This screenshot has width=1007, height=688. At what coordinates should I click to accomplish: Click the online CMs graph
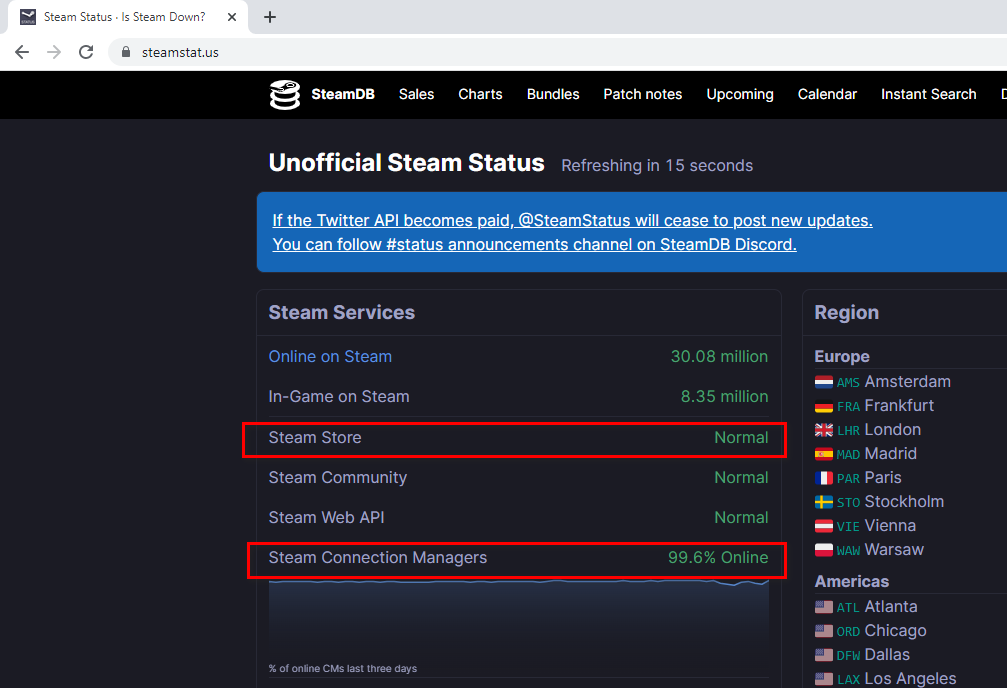pyautogui.click(x=518, y=620)
